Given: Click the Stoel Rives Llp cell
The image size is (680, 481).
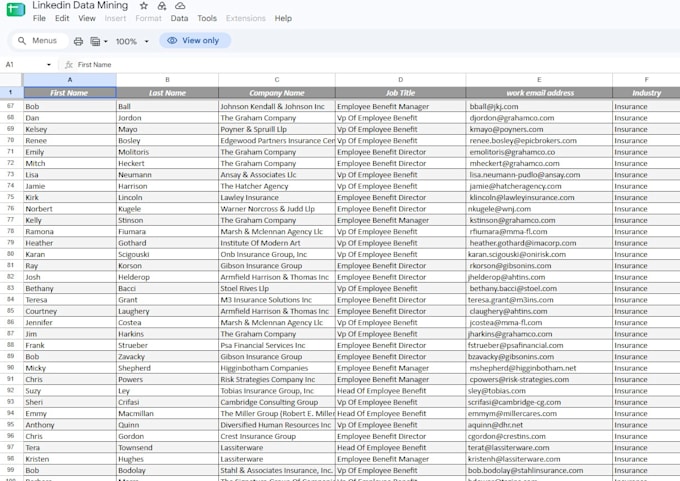Looking at the screenshot, I should 277,288.
